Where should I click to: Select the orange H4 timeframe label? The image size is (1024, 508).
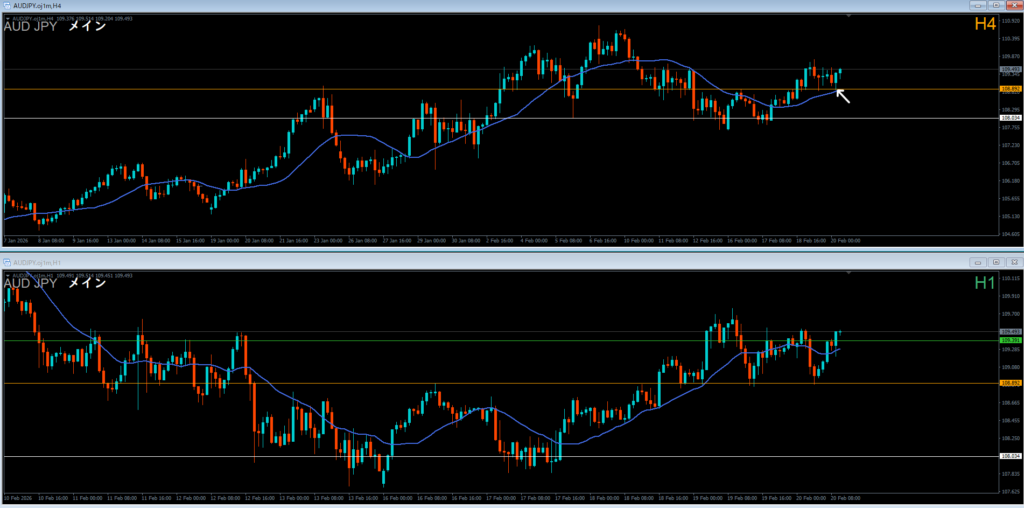pos(985,24)
